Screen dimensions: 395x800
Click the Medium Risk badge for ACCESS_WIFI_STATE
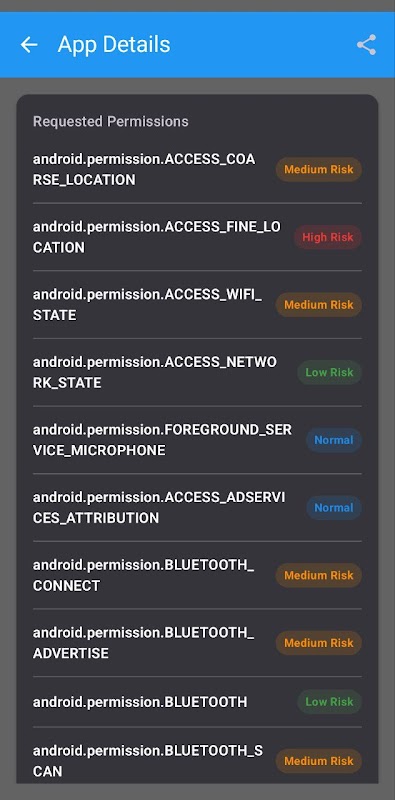click(319, 305)
